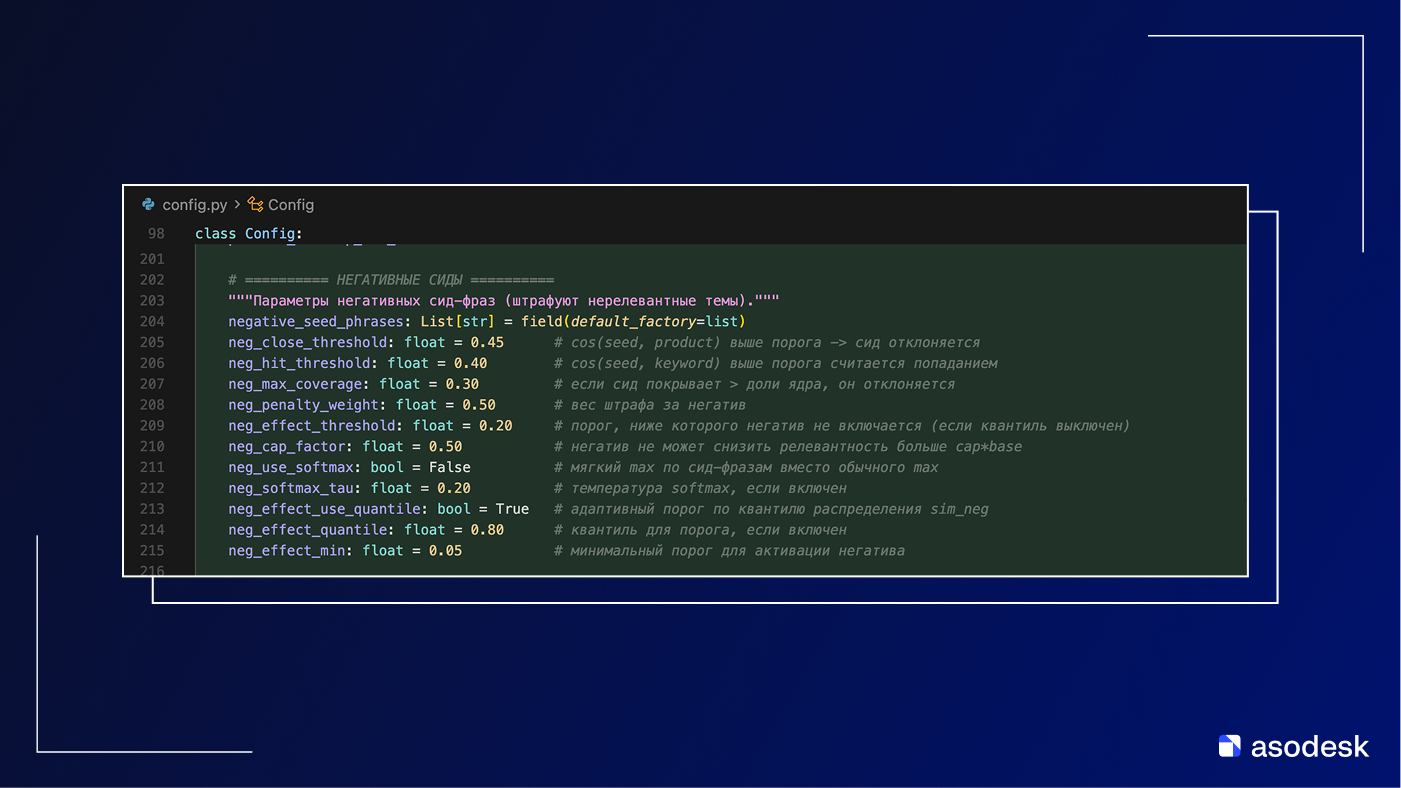Open config.py in the breadcrumb bar
Screen dimensions: 1401x788
(x=194, y=205)
